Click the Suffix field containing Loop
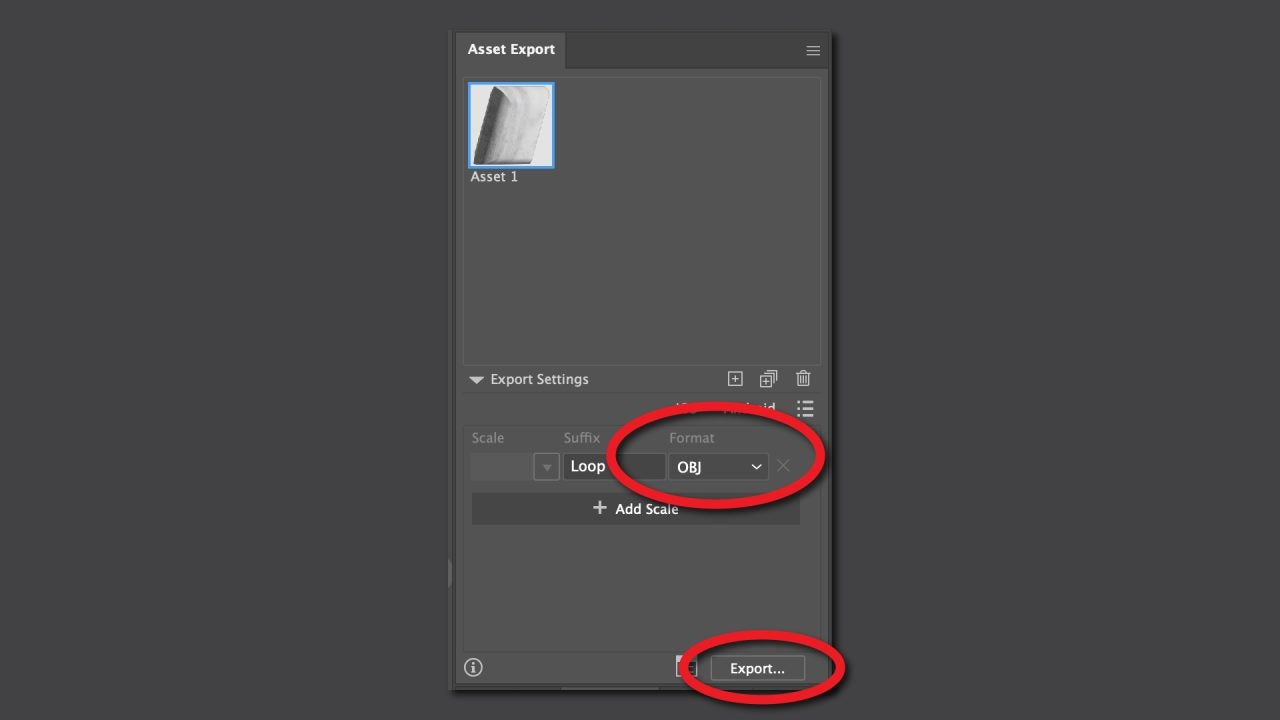The width and height of the screenshot is (1280, 720). point(613,467)
